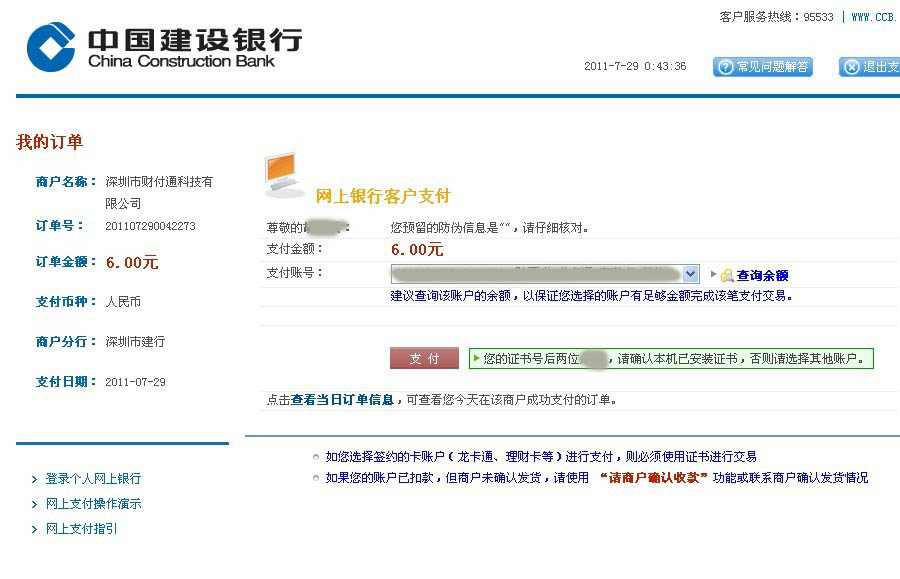900x579 pixels.
Task: Click the 我的订单 heading
Action: [49, 142]
